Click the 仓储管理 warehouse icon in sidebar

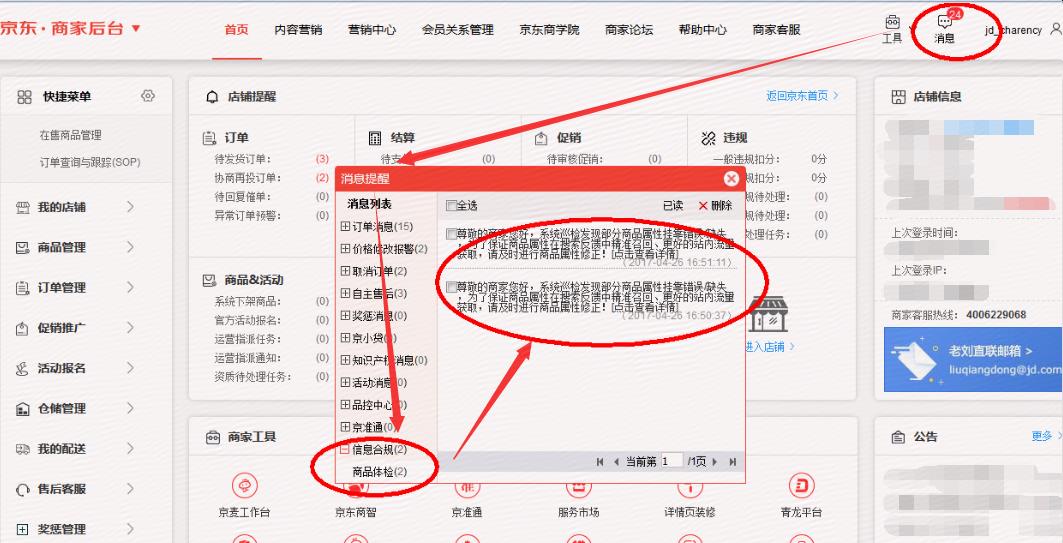[x=23, y=409]
